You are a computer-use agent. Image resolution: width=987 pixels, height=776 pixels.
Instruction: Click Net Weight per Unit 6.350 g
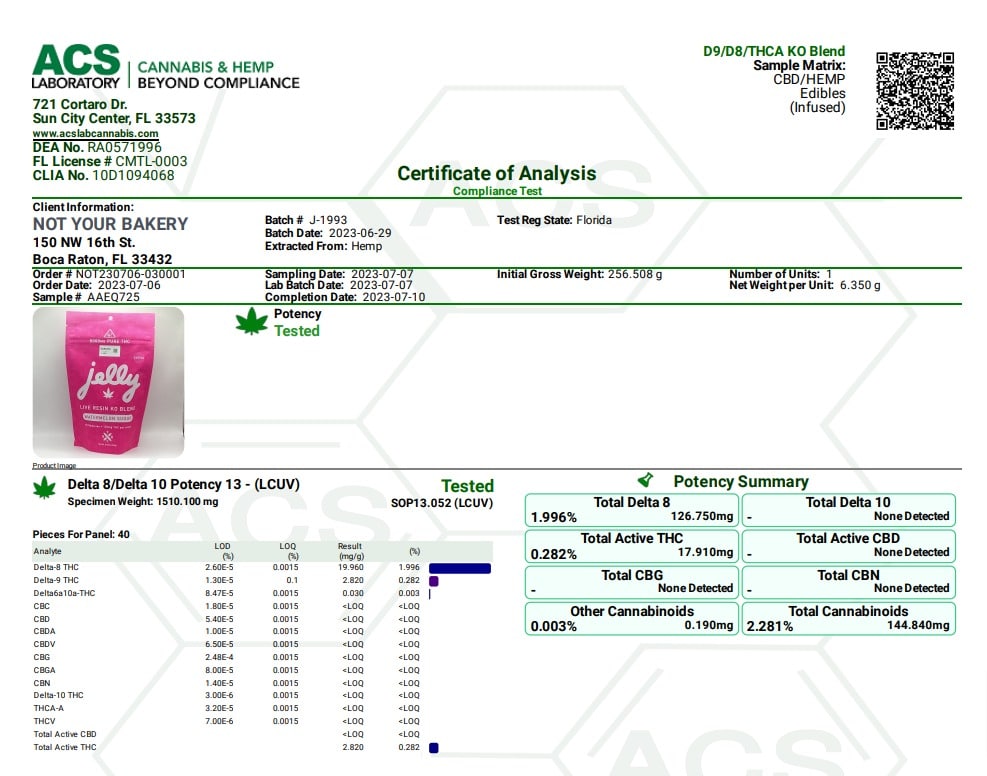coord(804,285)
